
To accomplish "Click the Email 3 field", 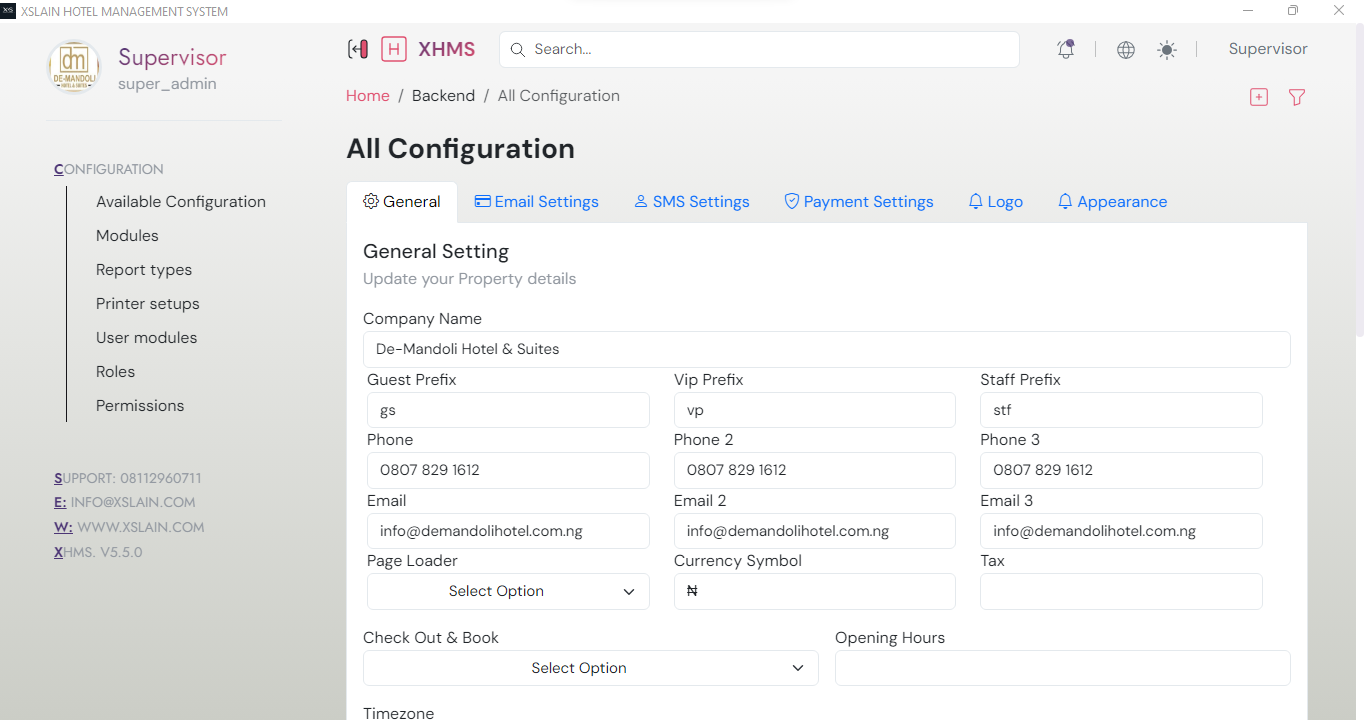I will [1121, 531].
